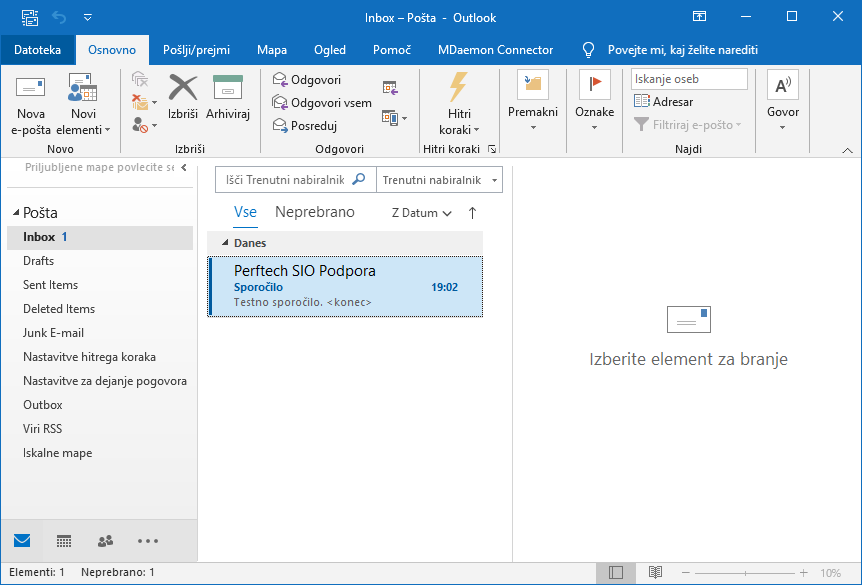The image size is (862, 585).
Task: Open the Z Datum sort dropdown
Action: pyautogui.click(x=421, y=213)
